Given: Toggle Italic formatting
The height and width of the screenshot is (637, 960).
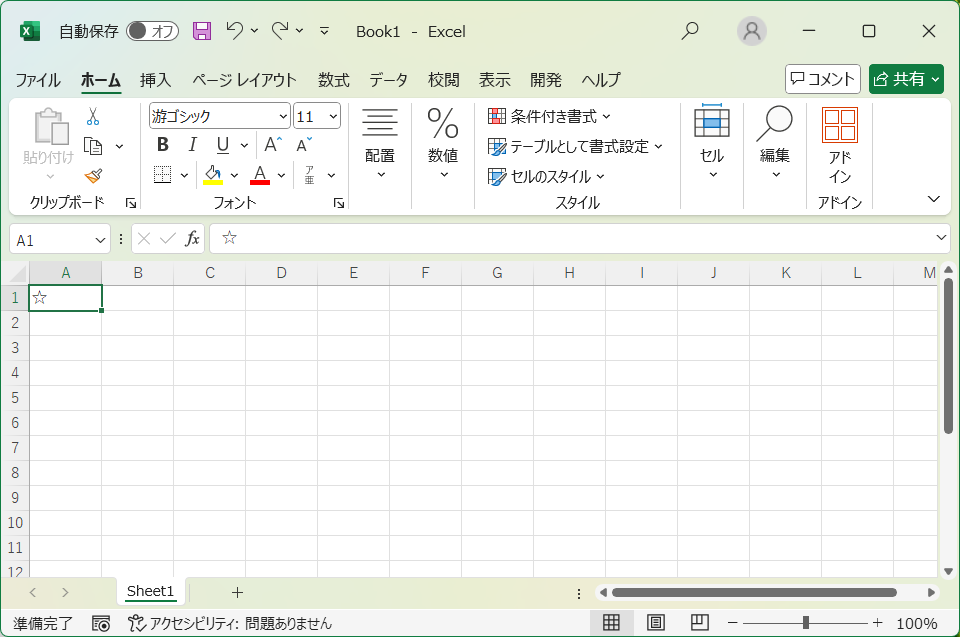Looking at the screenshot, I should [192, 145].
